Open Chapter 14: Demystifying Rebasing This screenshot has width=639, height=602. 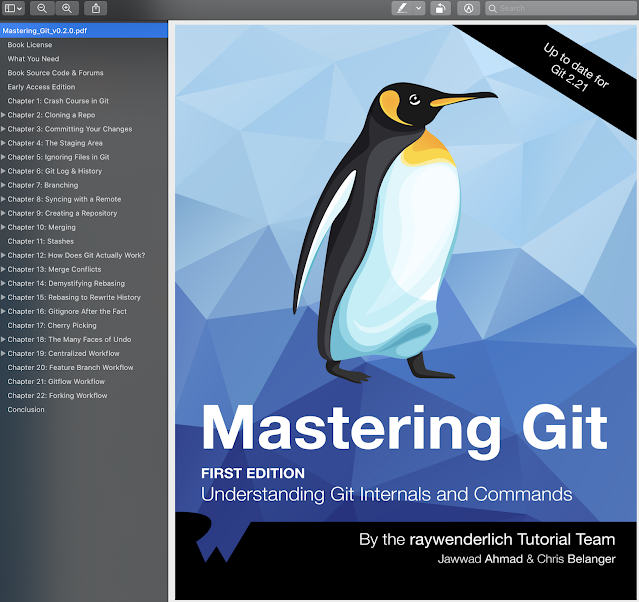tap(66, 283)
